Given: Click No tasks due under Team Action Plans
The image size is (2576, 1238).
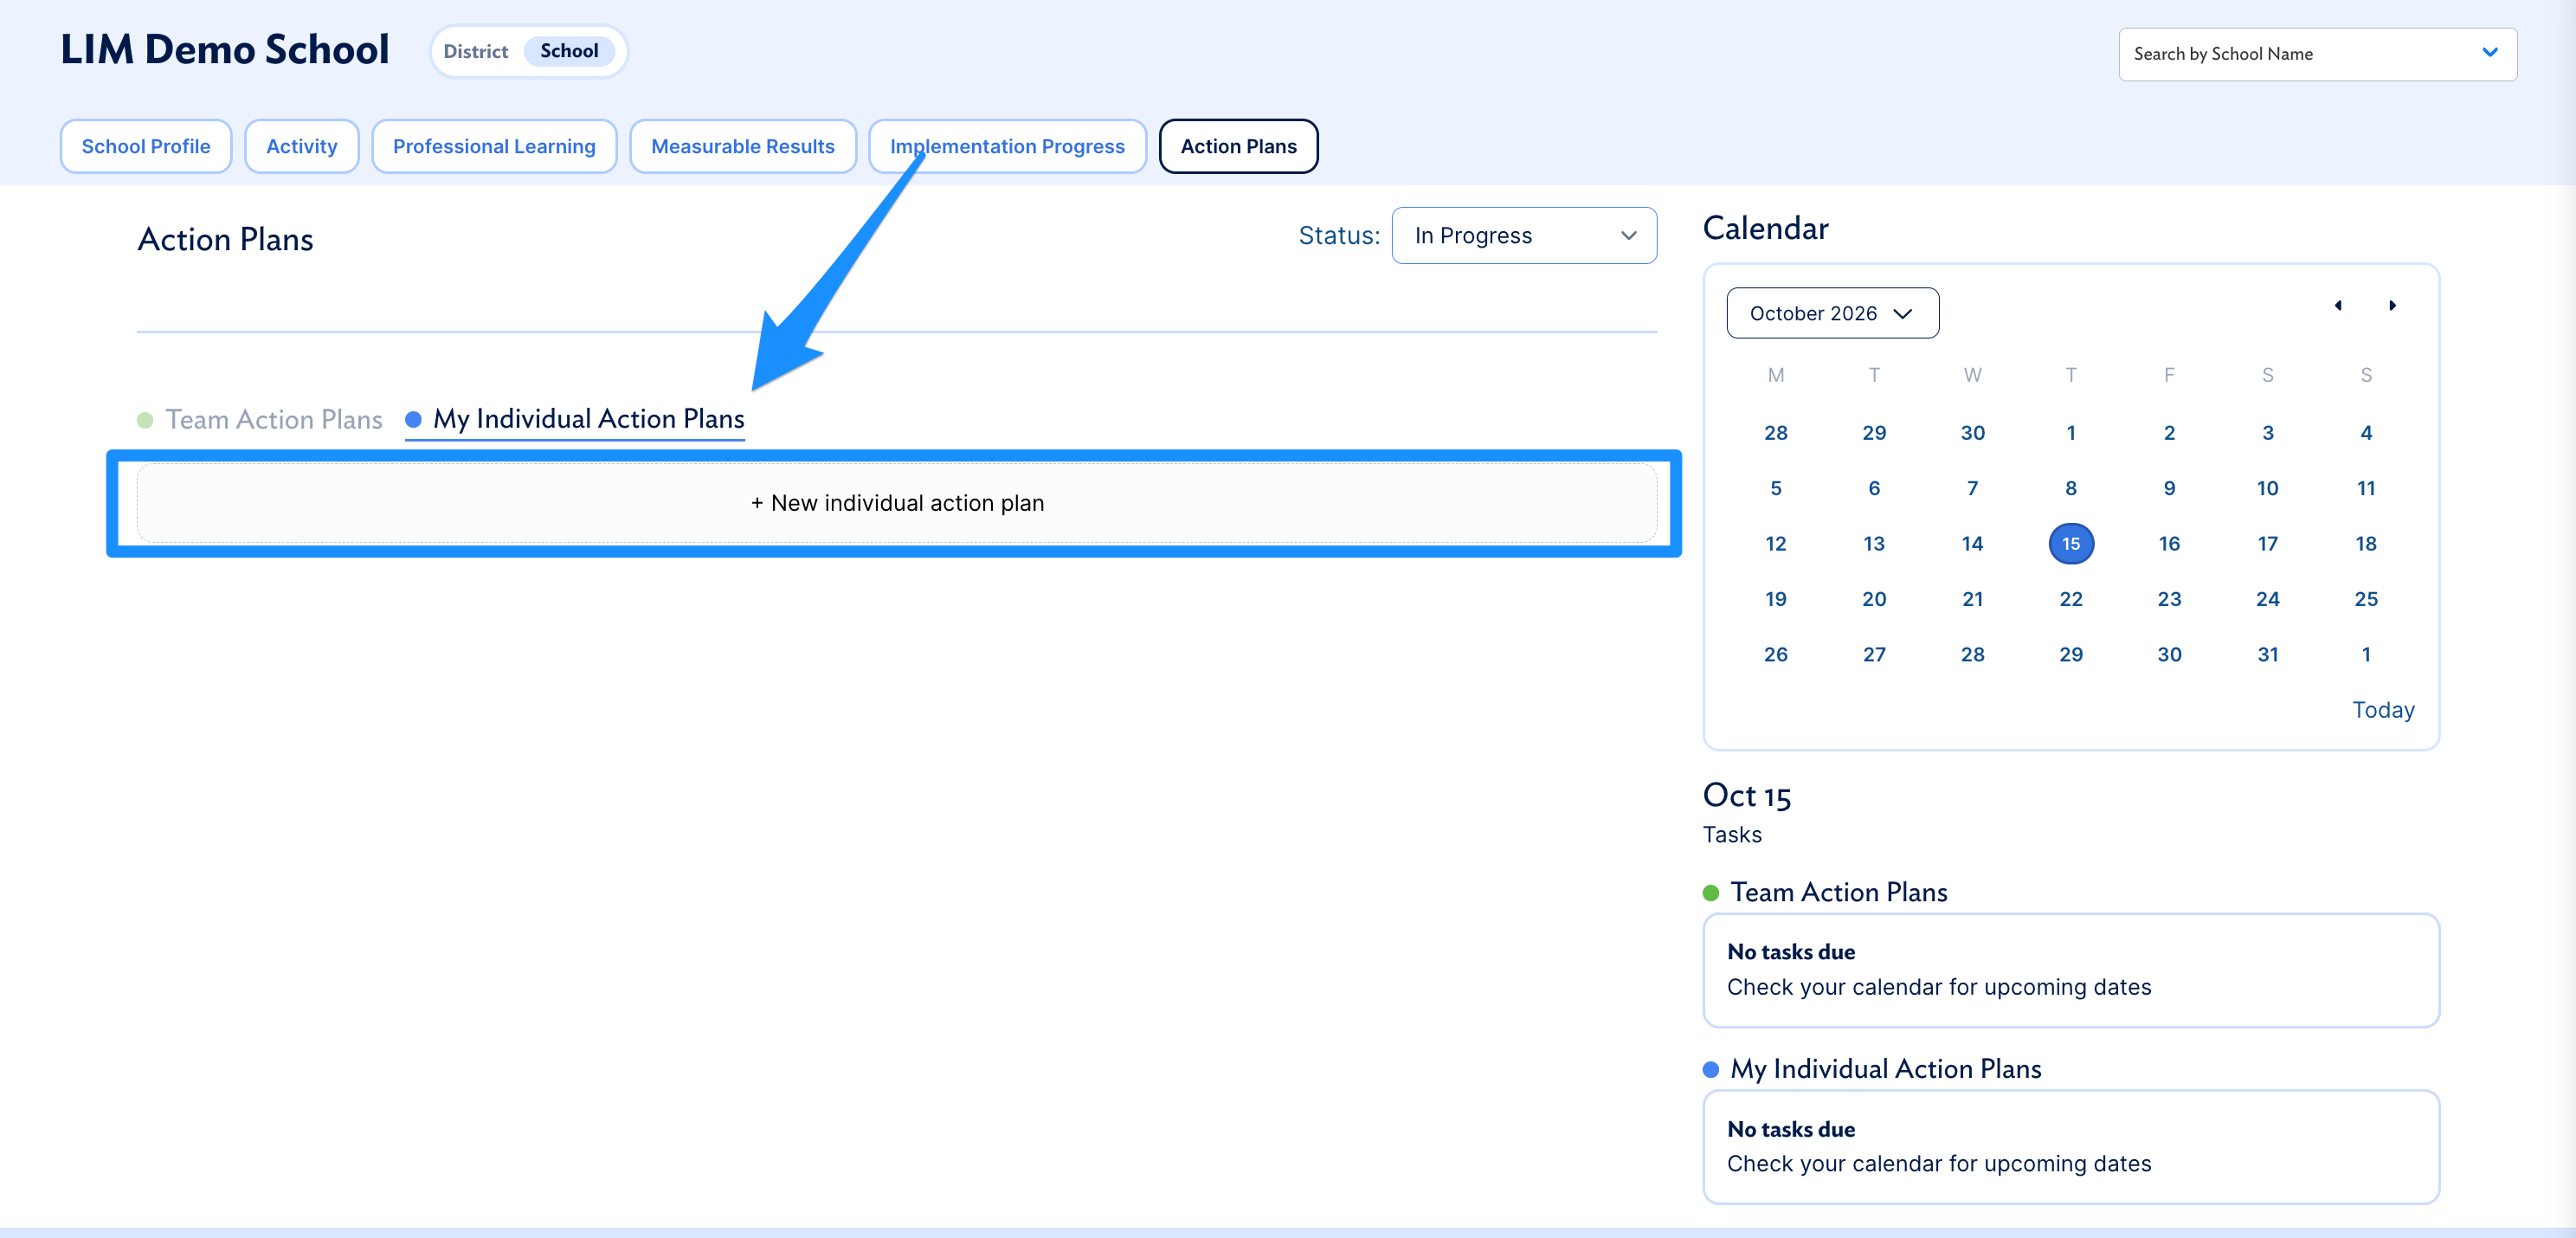Looking at the screenshot, I should click(x=1791, y=952).
